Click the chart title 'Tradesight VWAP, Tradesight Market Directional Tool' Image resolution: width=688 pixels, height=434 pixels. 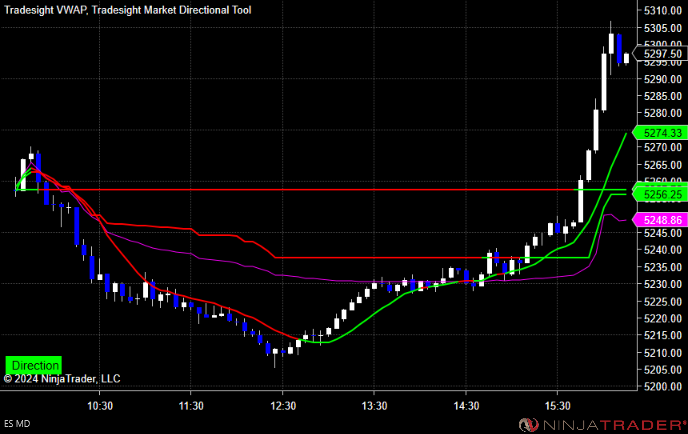click(128, 10)
